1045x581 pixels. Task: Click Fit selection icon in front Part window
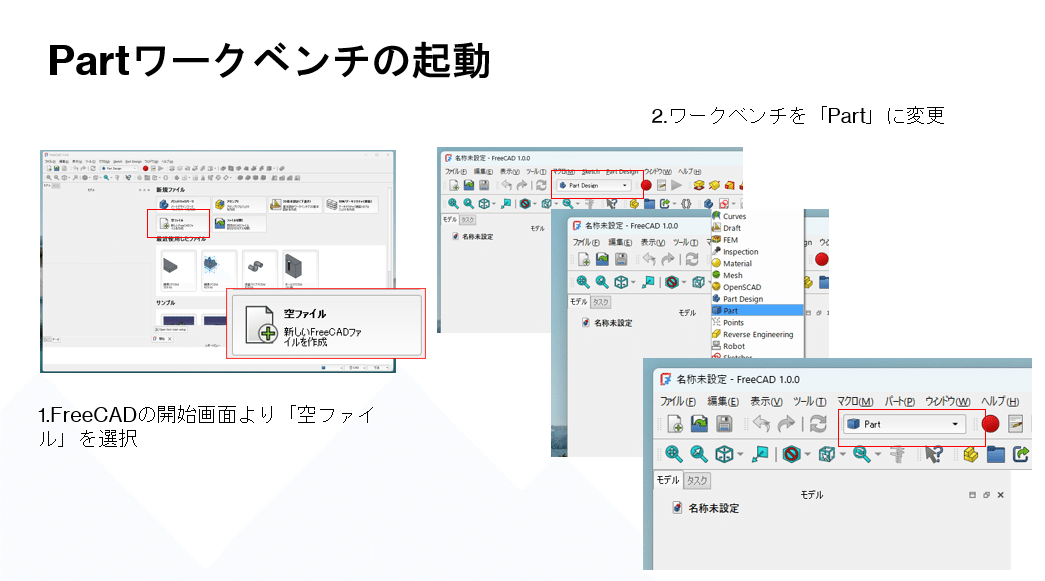pyautogui.click(x=698, y=454)
